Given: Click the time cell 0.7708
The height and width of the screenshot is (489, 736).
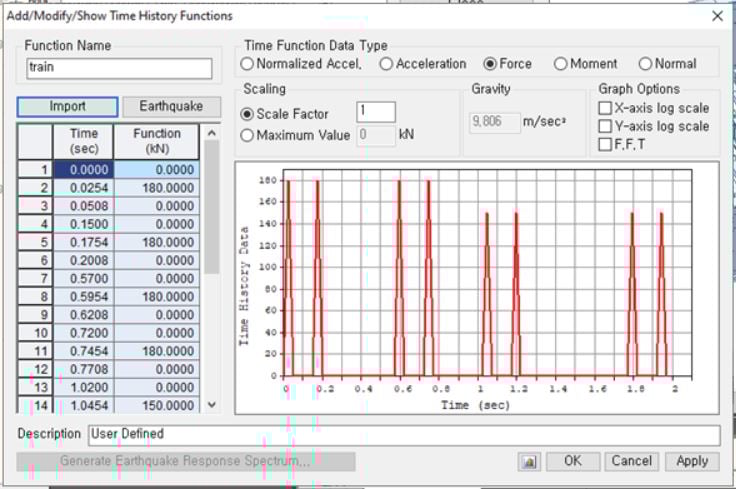Looking at the screenshot, I should (84, 369).
